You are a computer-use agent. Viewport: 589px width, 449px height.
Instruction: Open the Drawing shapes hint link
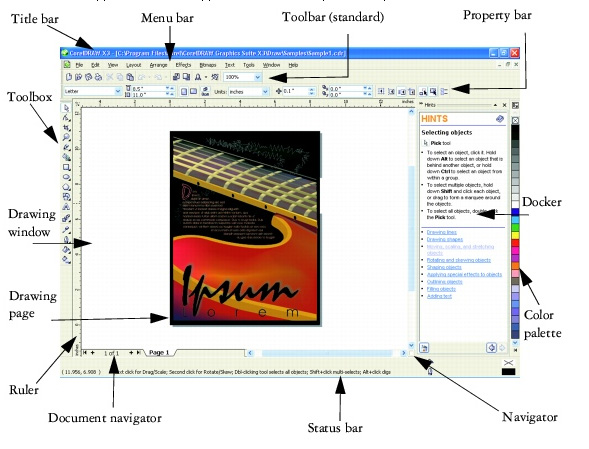pos(445,239)
